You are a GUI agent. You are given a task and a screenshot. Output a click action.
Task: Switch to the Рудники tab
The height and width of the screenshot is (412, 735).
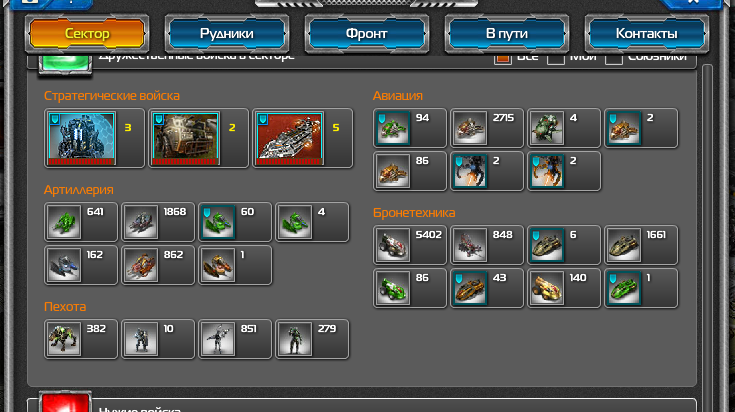[227, 34]
